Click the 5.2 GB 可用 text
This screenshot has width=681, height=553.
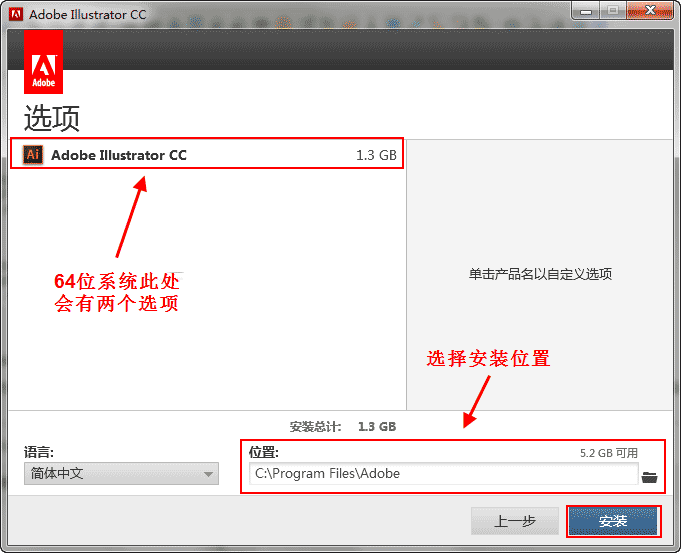point(609,453)
